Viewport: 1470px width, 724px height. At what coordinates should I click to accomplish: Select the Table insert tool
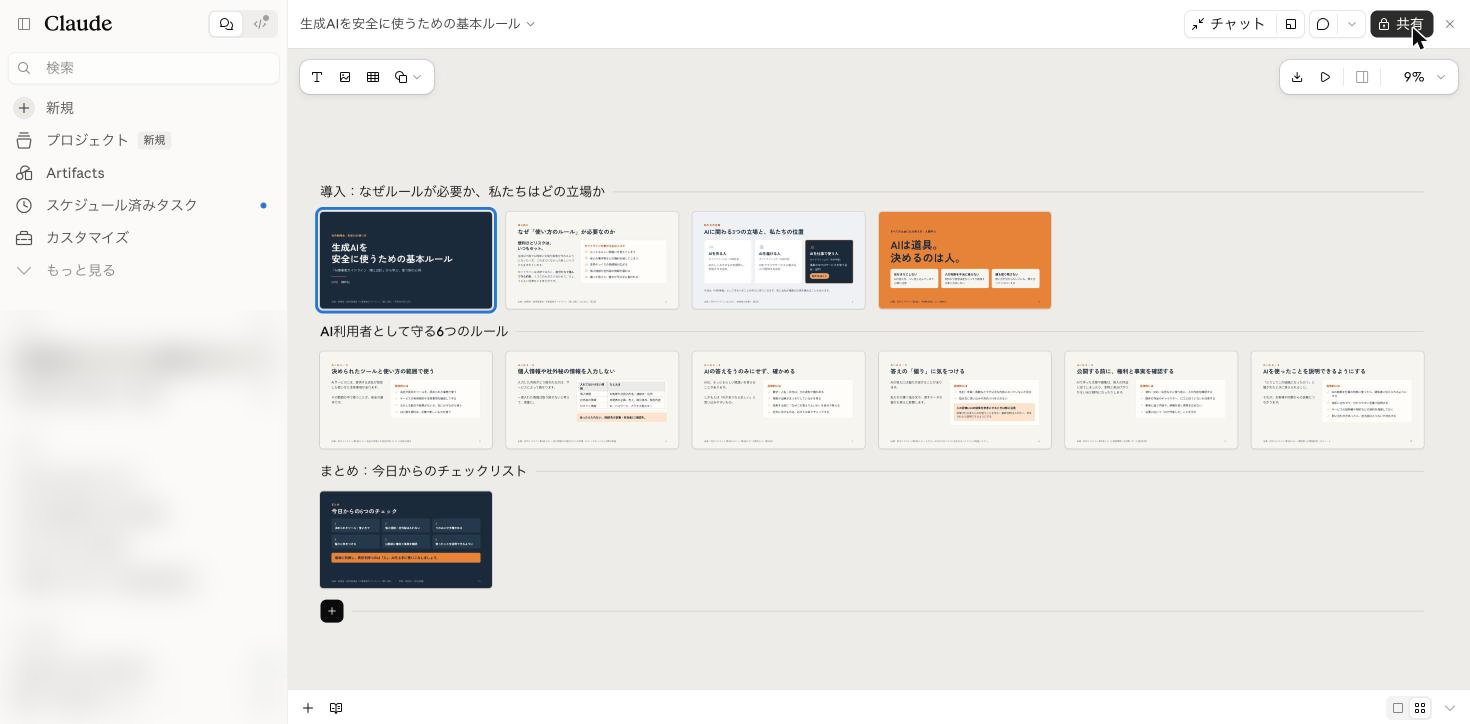(373, 77)
